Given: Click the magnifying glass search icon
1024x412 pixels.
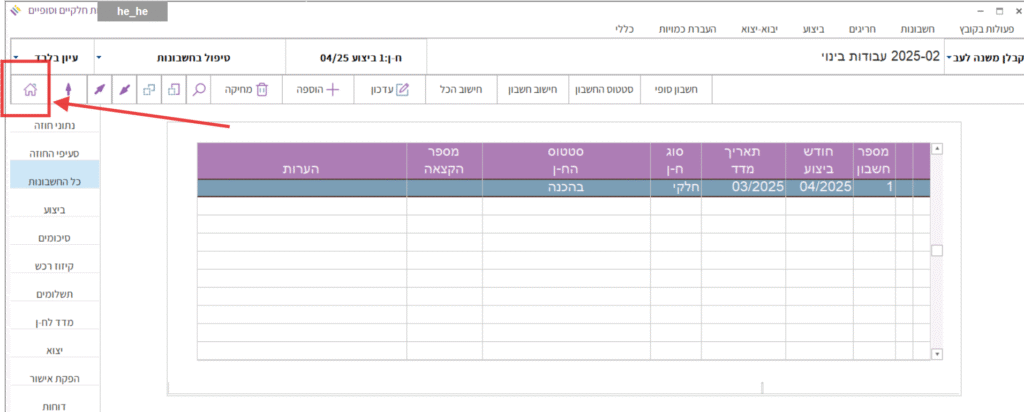Looking at the screenshot, I should click(x=199, y=89).
